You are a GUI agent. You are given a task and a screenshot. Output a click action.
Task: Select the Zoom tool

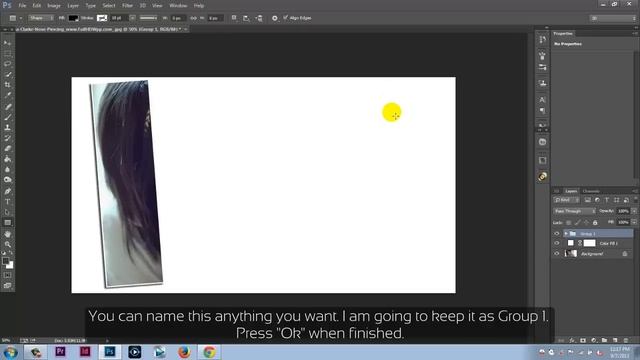tap(7, 244)
